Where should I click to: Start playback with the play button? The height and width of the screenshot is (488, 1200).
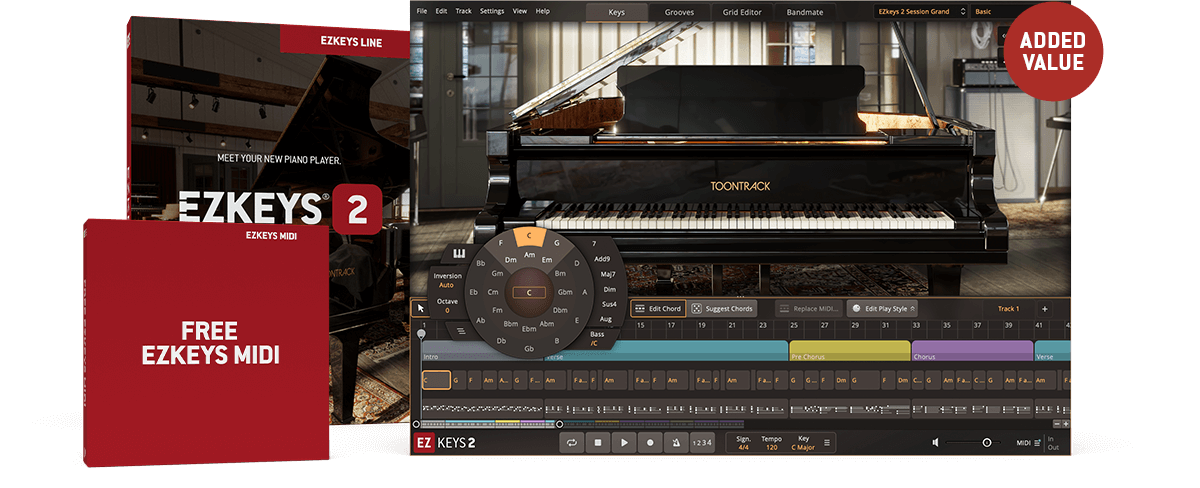click(x=625, y=442)
